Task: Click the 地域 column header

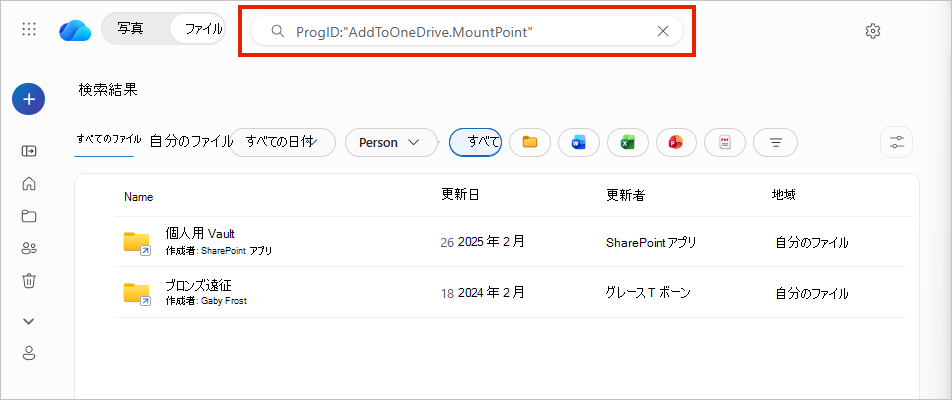Action: click(784, 195)
